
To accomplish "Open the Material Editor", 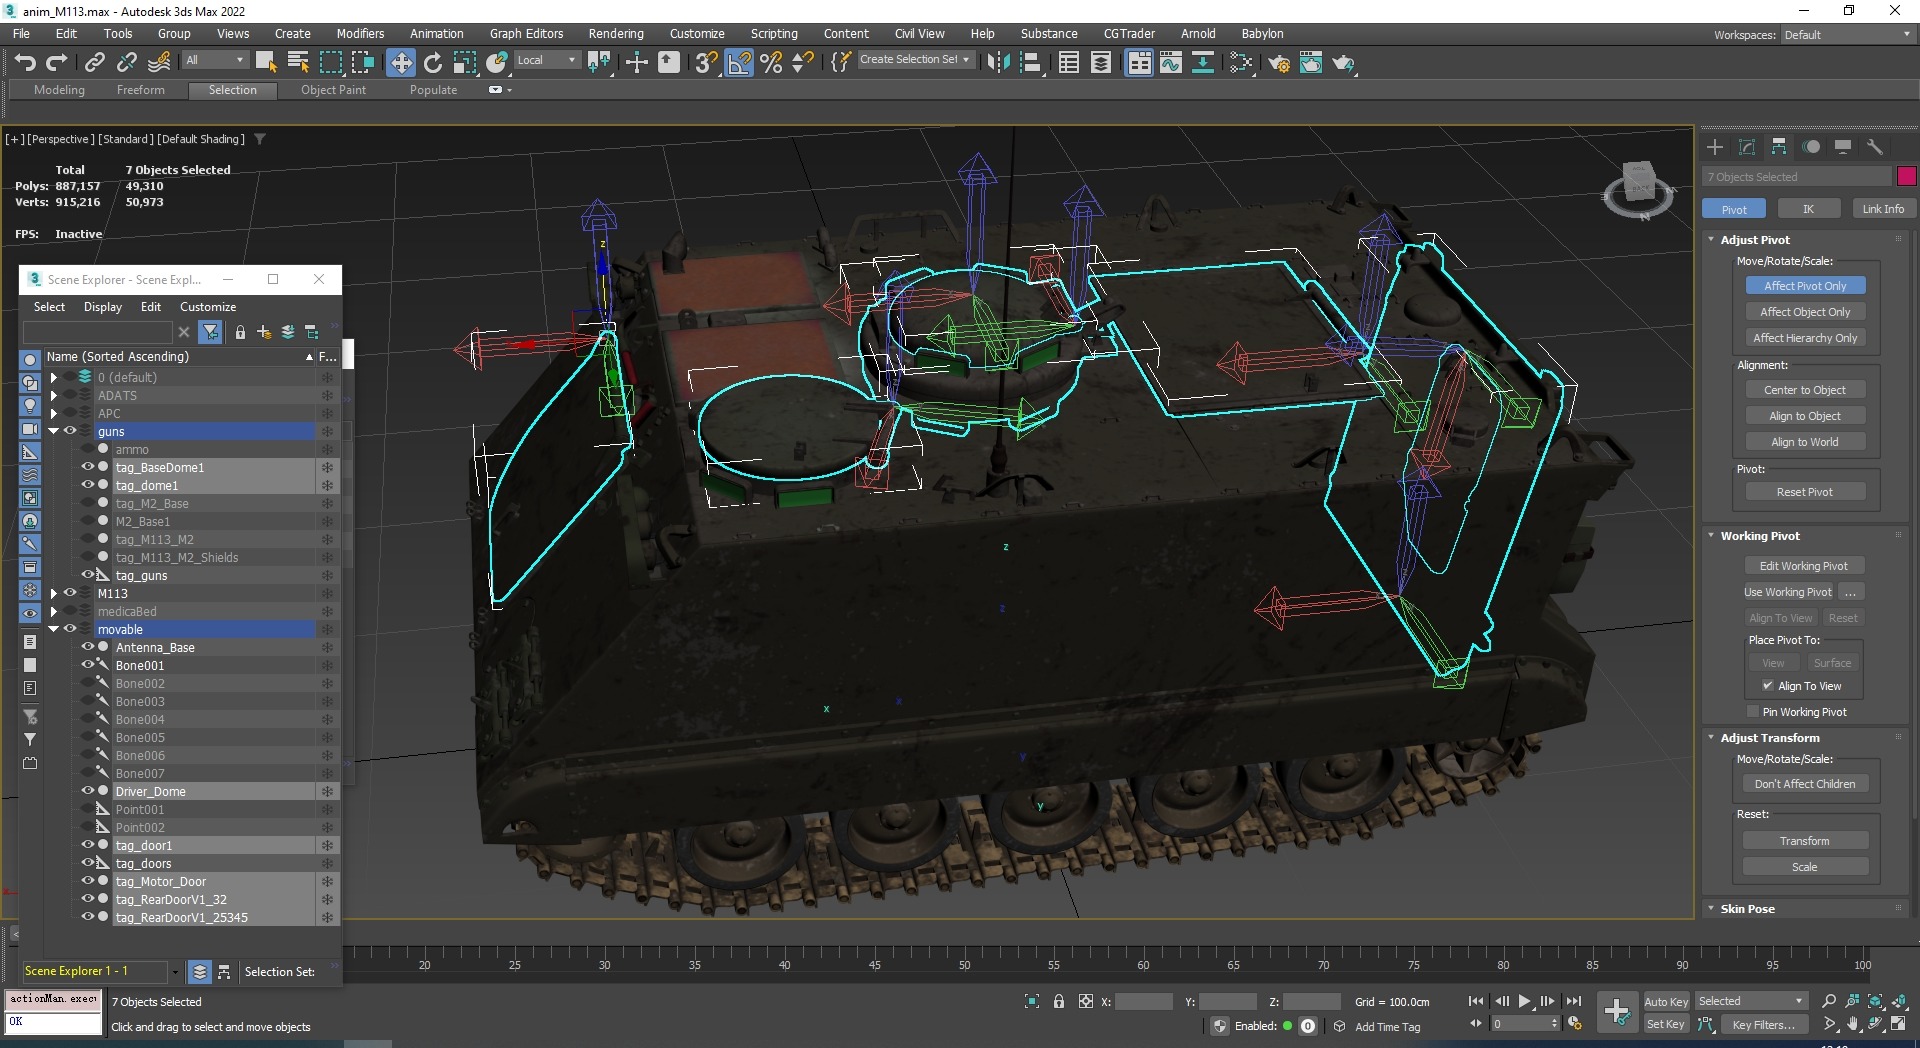I will pos(1241,63).
